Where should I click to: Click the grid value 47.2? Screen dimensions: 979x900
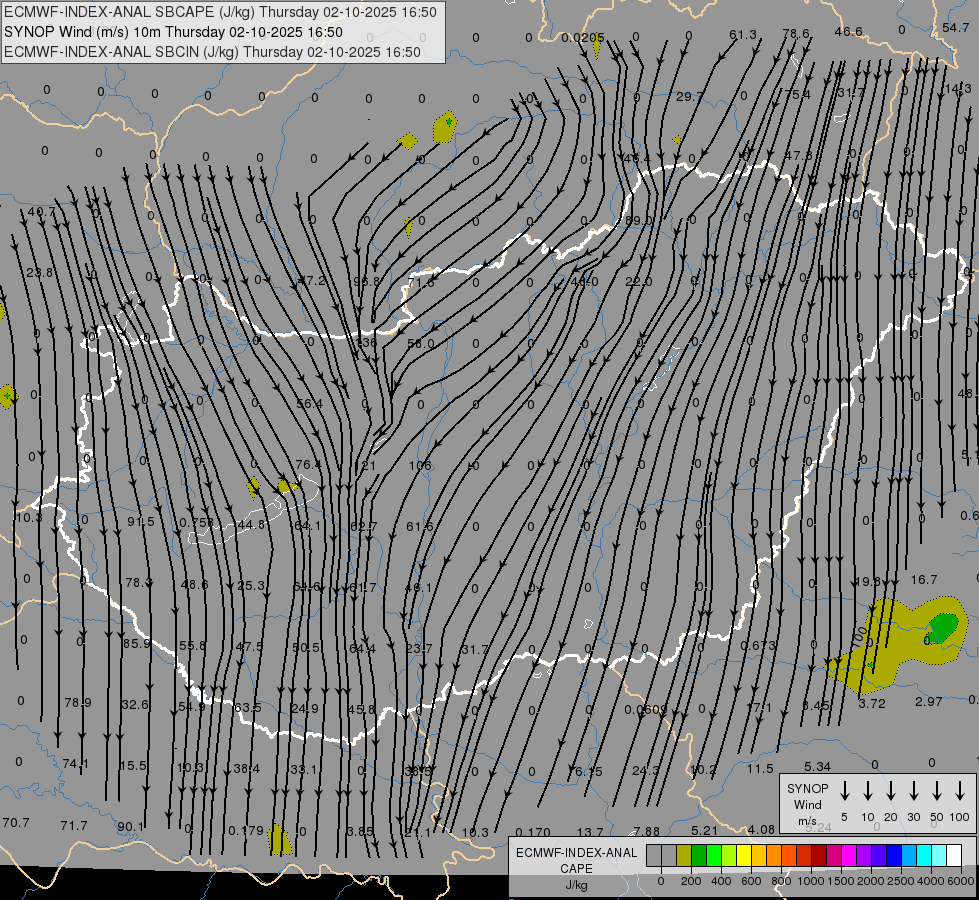pyautogui.click(x=313, y=280)
